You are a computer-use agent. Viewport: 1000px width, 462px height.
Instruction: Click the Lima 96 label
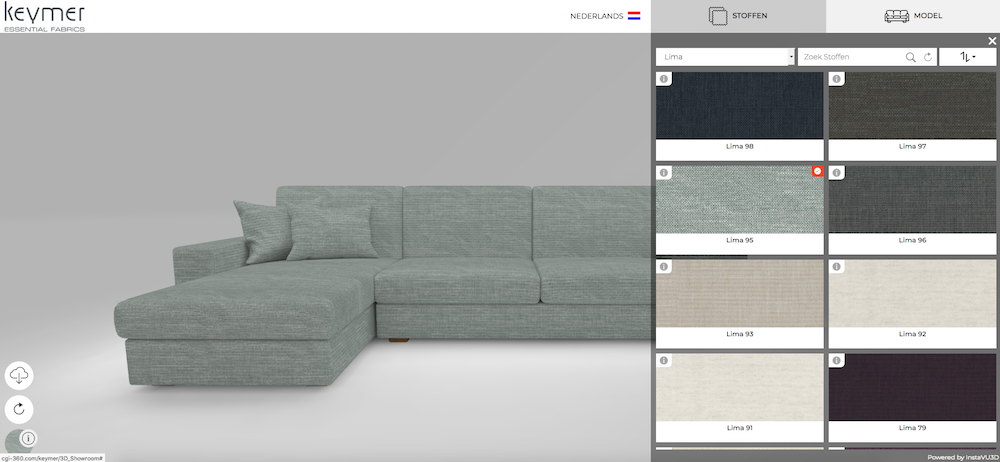point(912,240)
